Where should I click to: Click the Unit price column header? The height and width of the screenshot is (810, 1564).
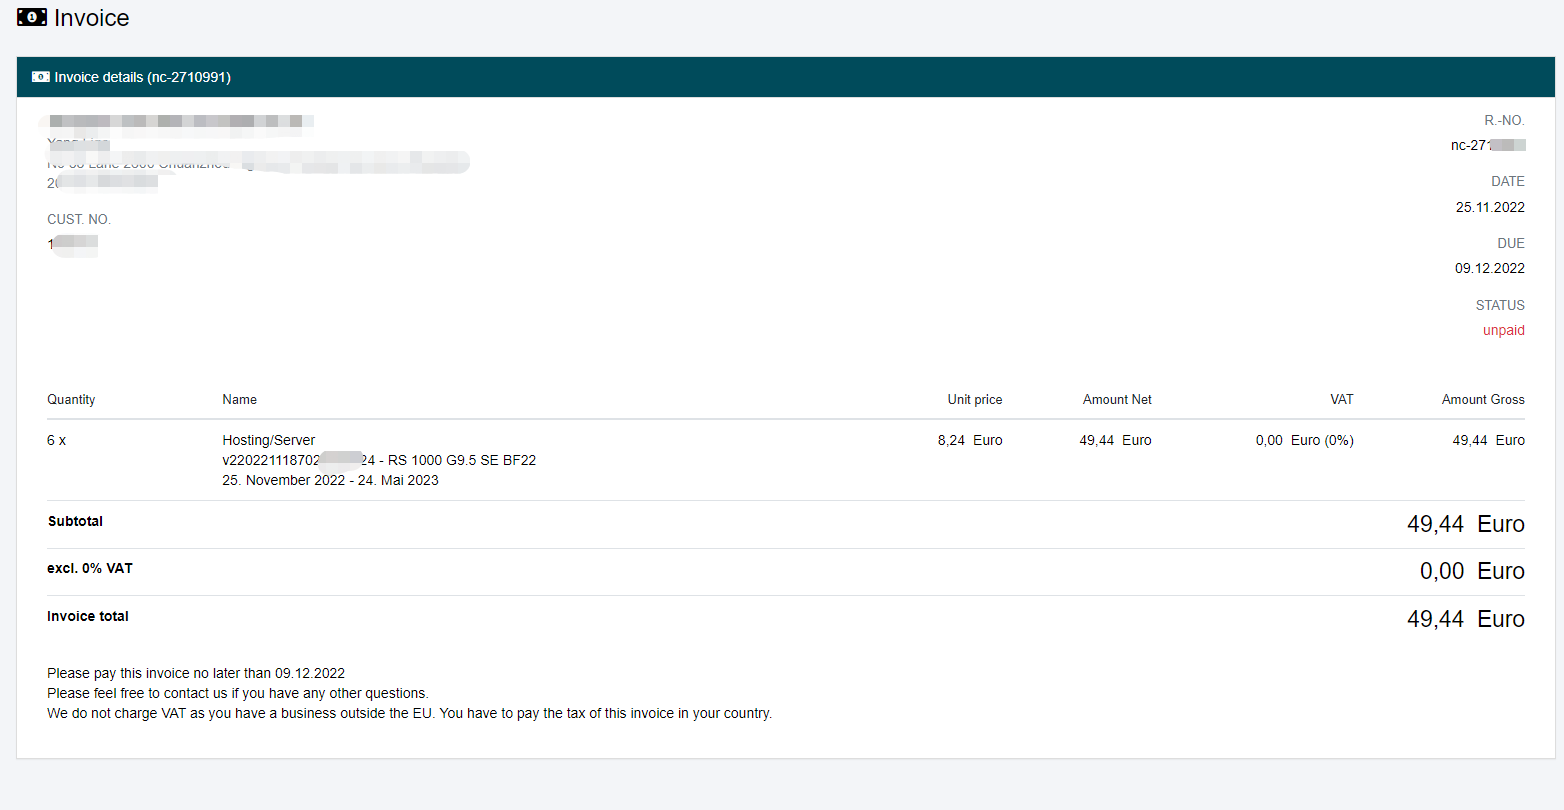pos(974,399)
